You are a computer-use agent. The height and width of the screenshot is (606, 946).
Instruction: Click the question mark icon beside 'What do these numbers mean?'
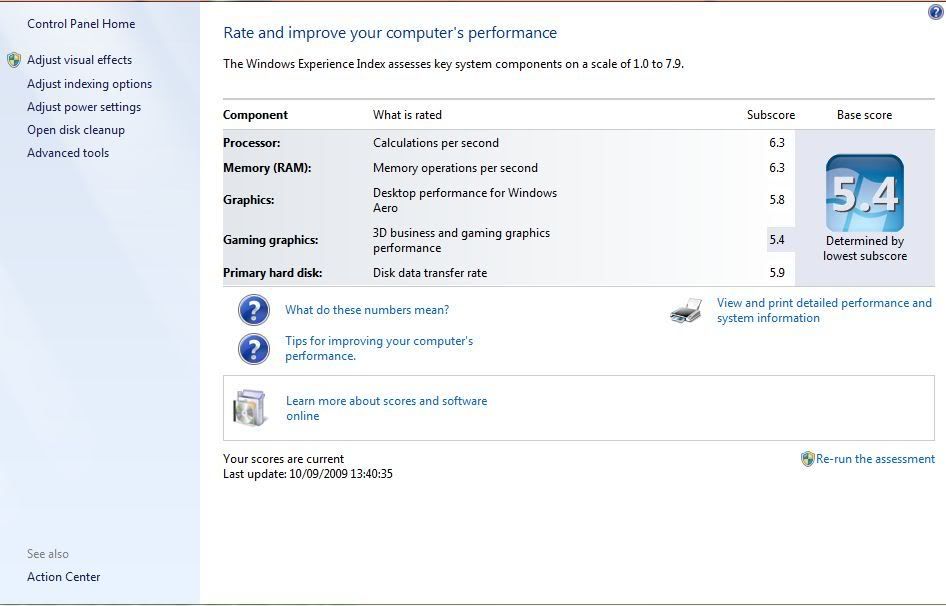pyautogui.click(x=254, y=310)
